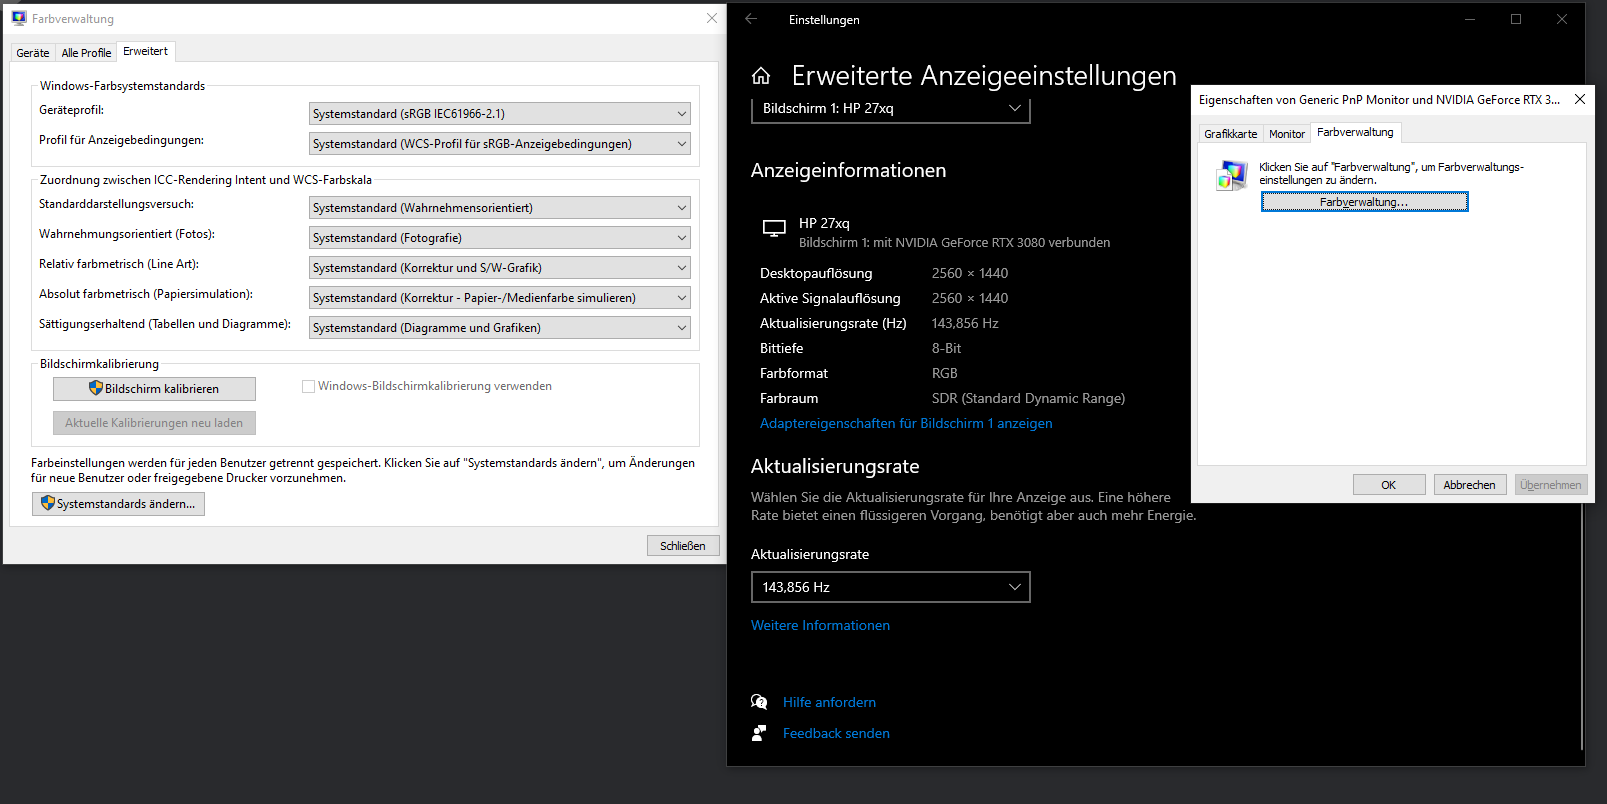Click the Farbraum value SDR (Standard Dynamic Range)
Viewport: 1607px width, 804px height.
click(x=1028, y=398)
